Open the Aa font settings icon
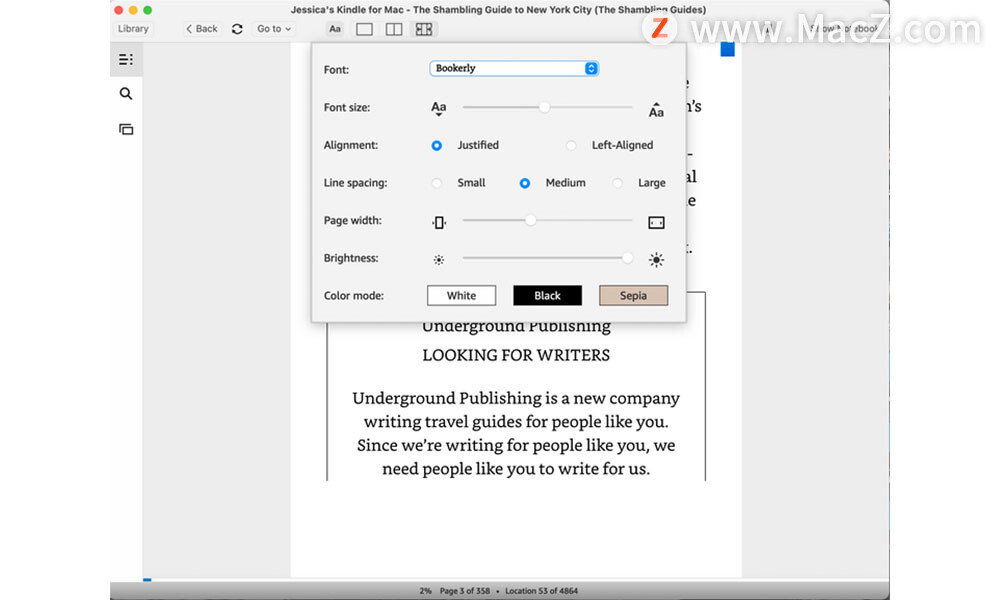 pos(335,29)
